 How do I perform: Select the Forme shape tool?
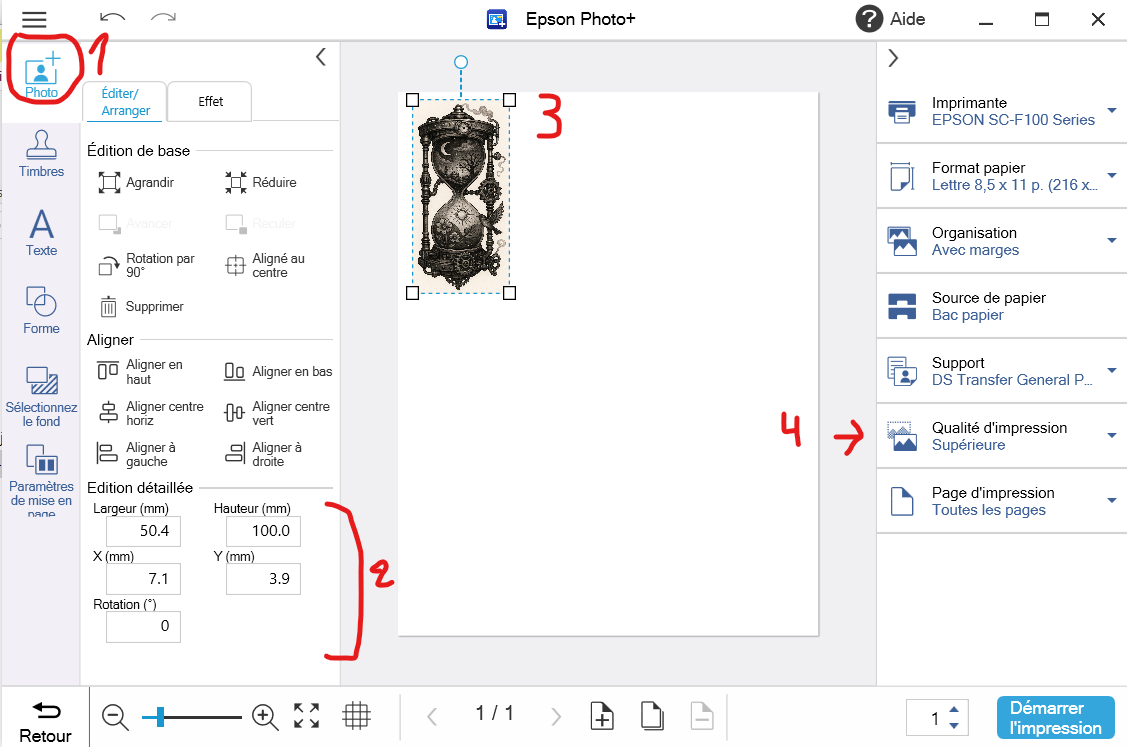click(x=41, y=310)
